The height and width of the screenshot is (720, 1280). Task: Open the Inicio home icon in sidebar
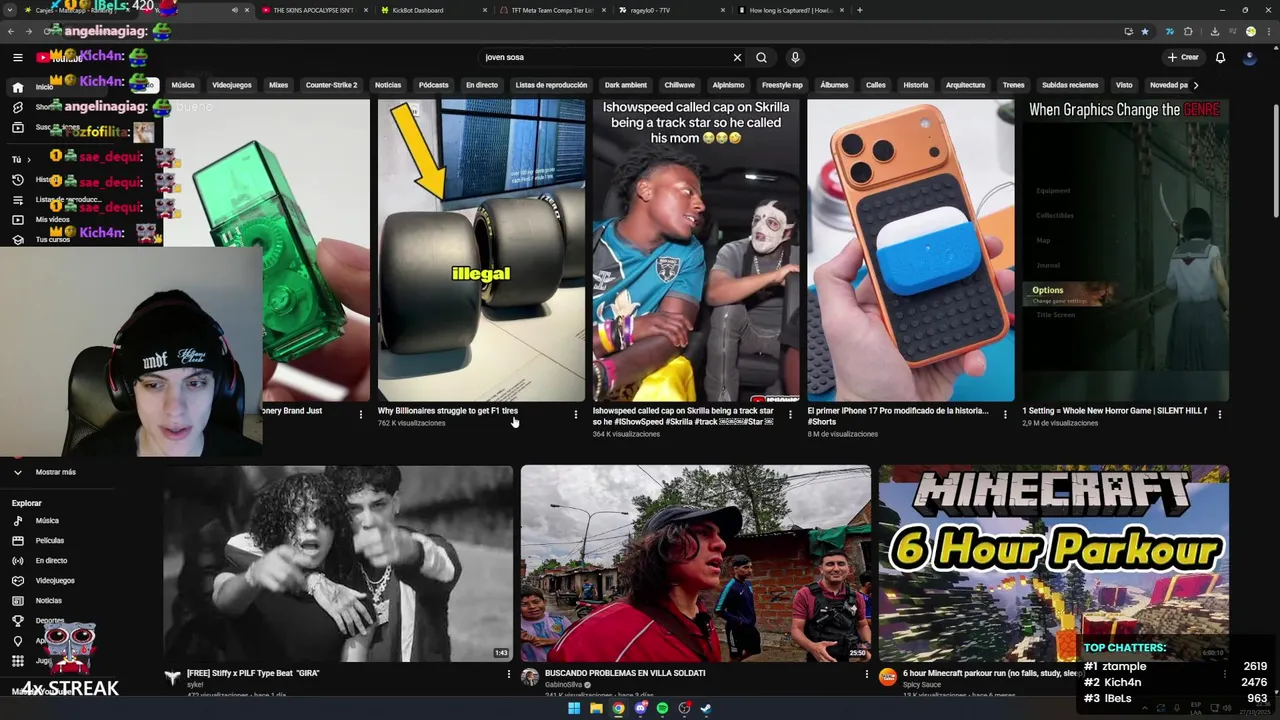point(17,87)
